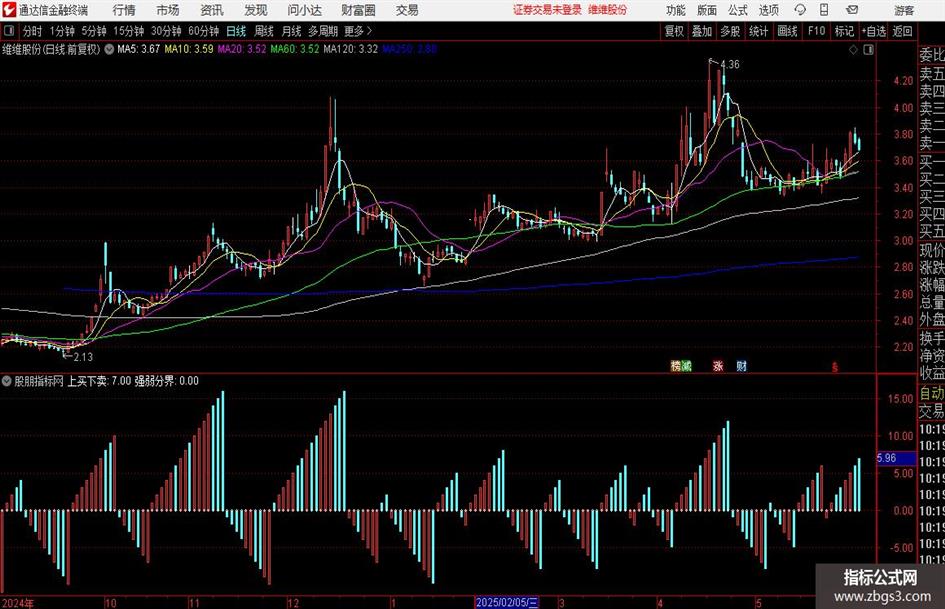
Task: Click the 复权 toolbar button
Action: coord(674,31)
